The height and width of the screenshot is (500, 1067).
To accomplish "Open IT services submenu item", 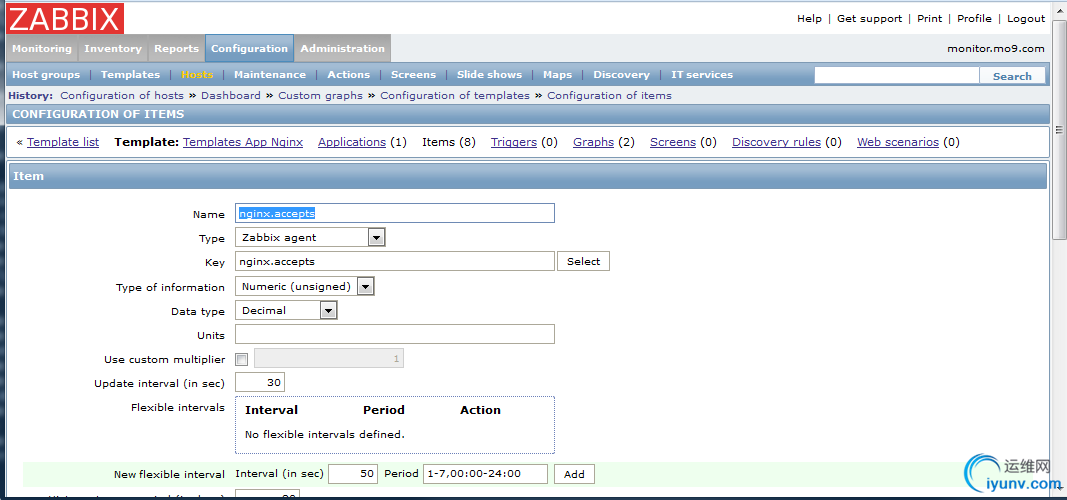I will tap(702, 75).
